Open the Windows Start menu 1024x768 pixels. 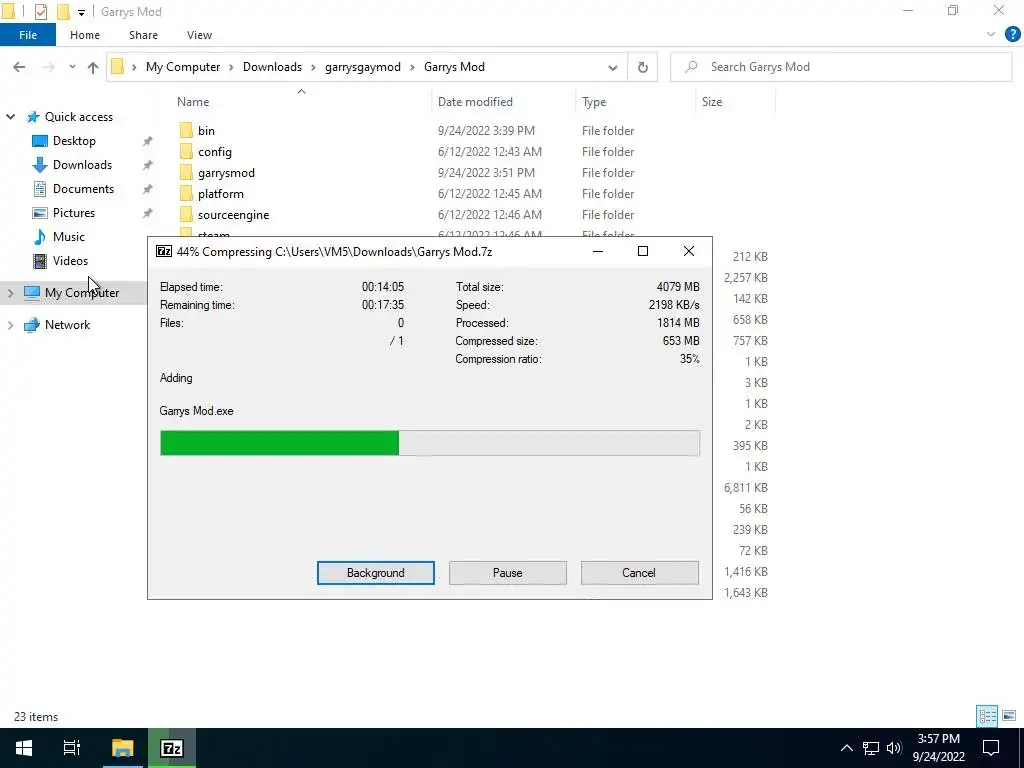[24, 748]
